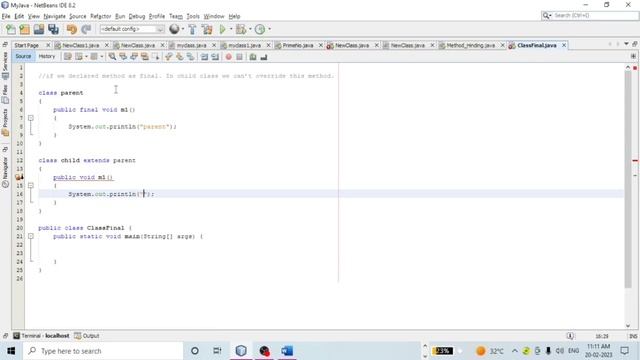Screen dimensions: 640x360
Task: Open the Tools menu
Action: click(x=193, y=16)
